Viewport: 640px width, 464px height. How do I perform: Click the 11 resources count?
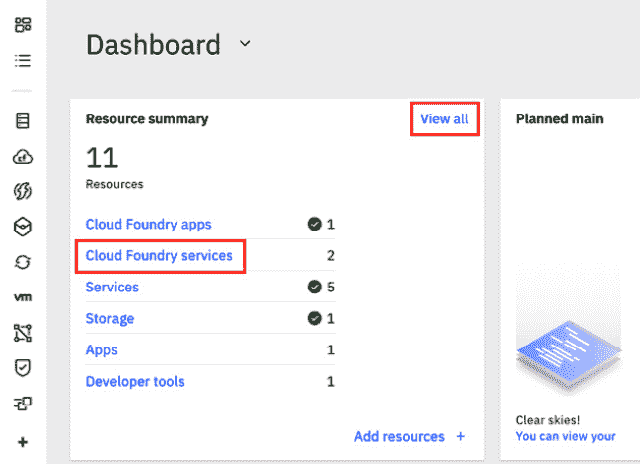(102, 158)
